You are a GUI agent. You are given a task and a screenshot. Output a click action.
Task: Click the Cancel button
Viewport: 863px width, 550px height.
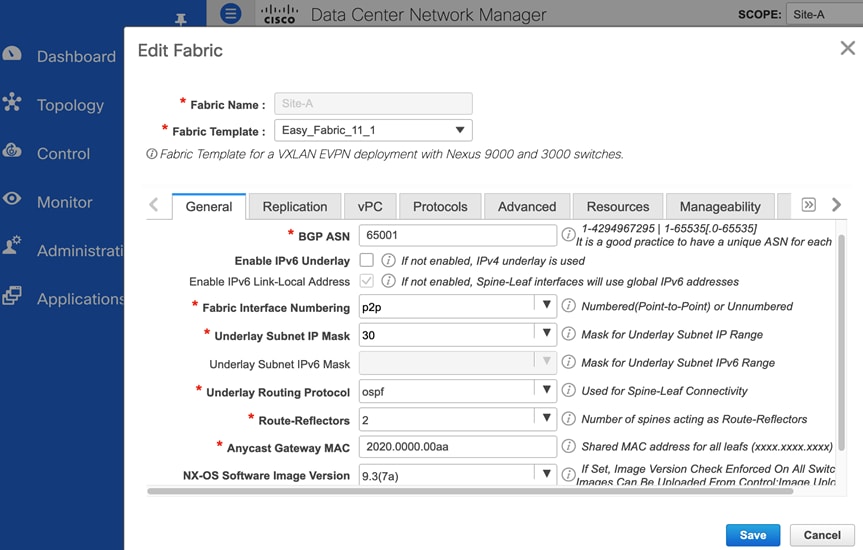822,535
